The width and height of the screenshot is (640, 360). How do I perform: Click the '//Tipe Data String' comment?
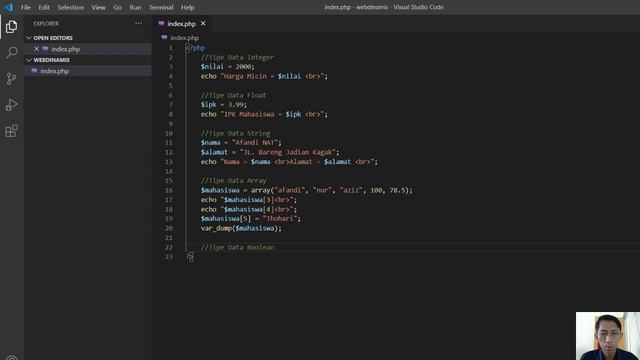pos(235,133)
